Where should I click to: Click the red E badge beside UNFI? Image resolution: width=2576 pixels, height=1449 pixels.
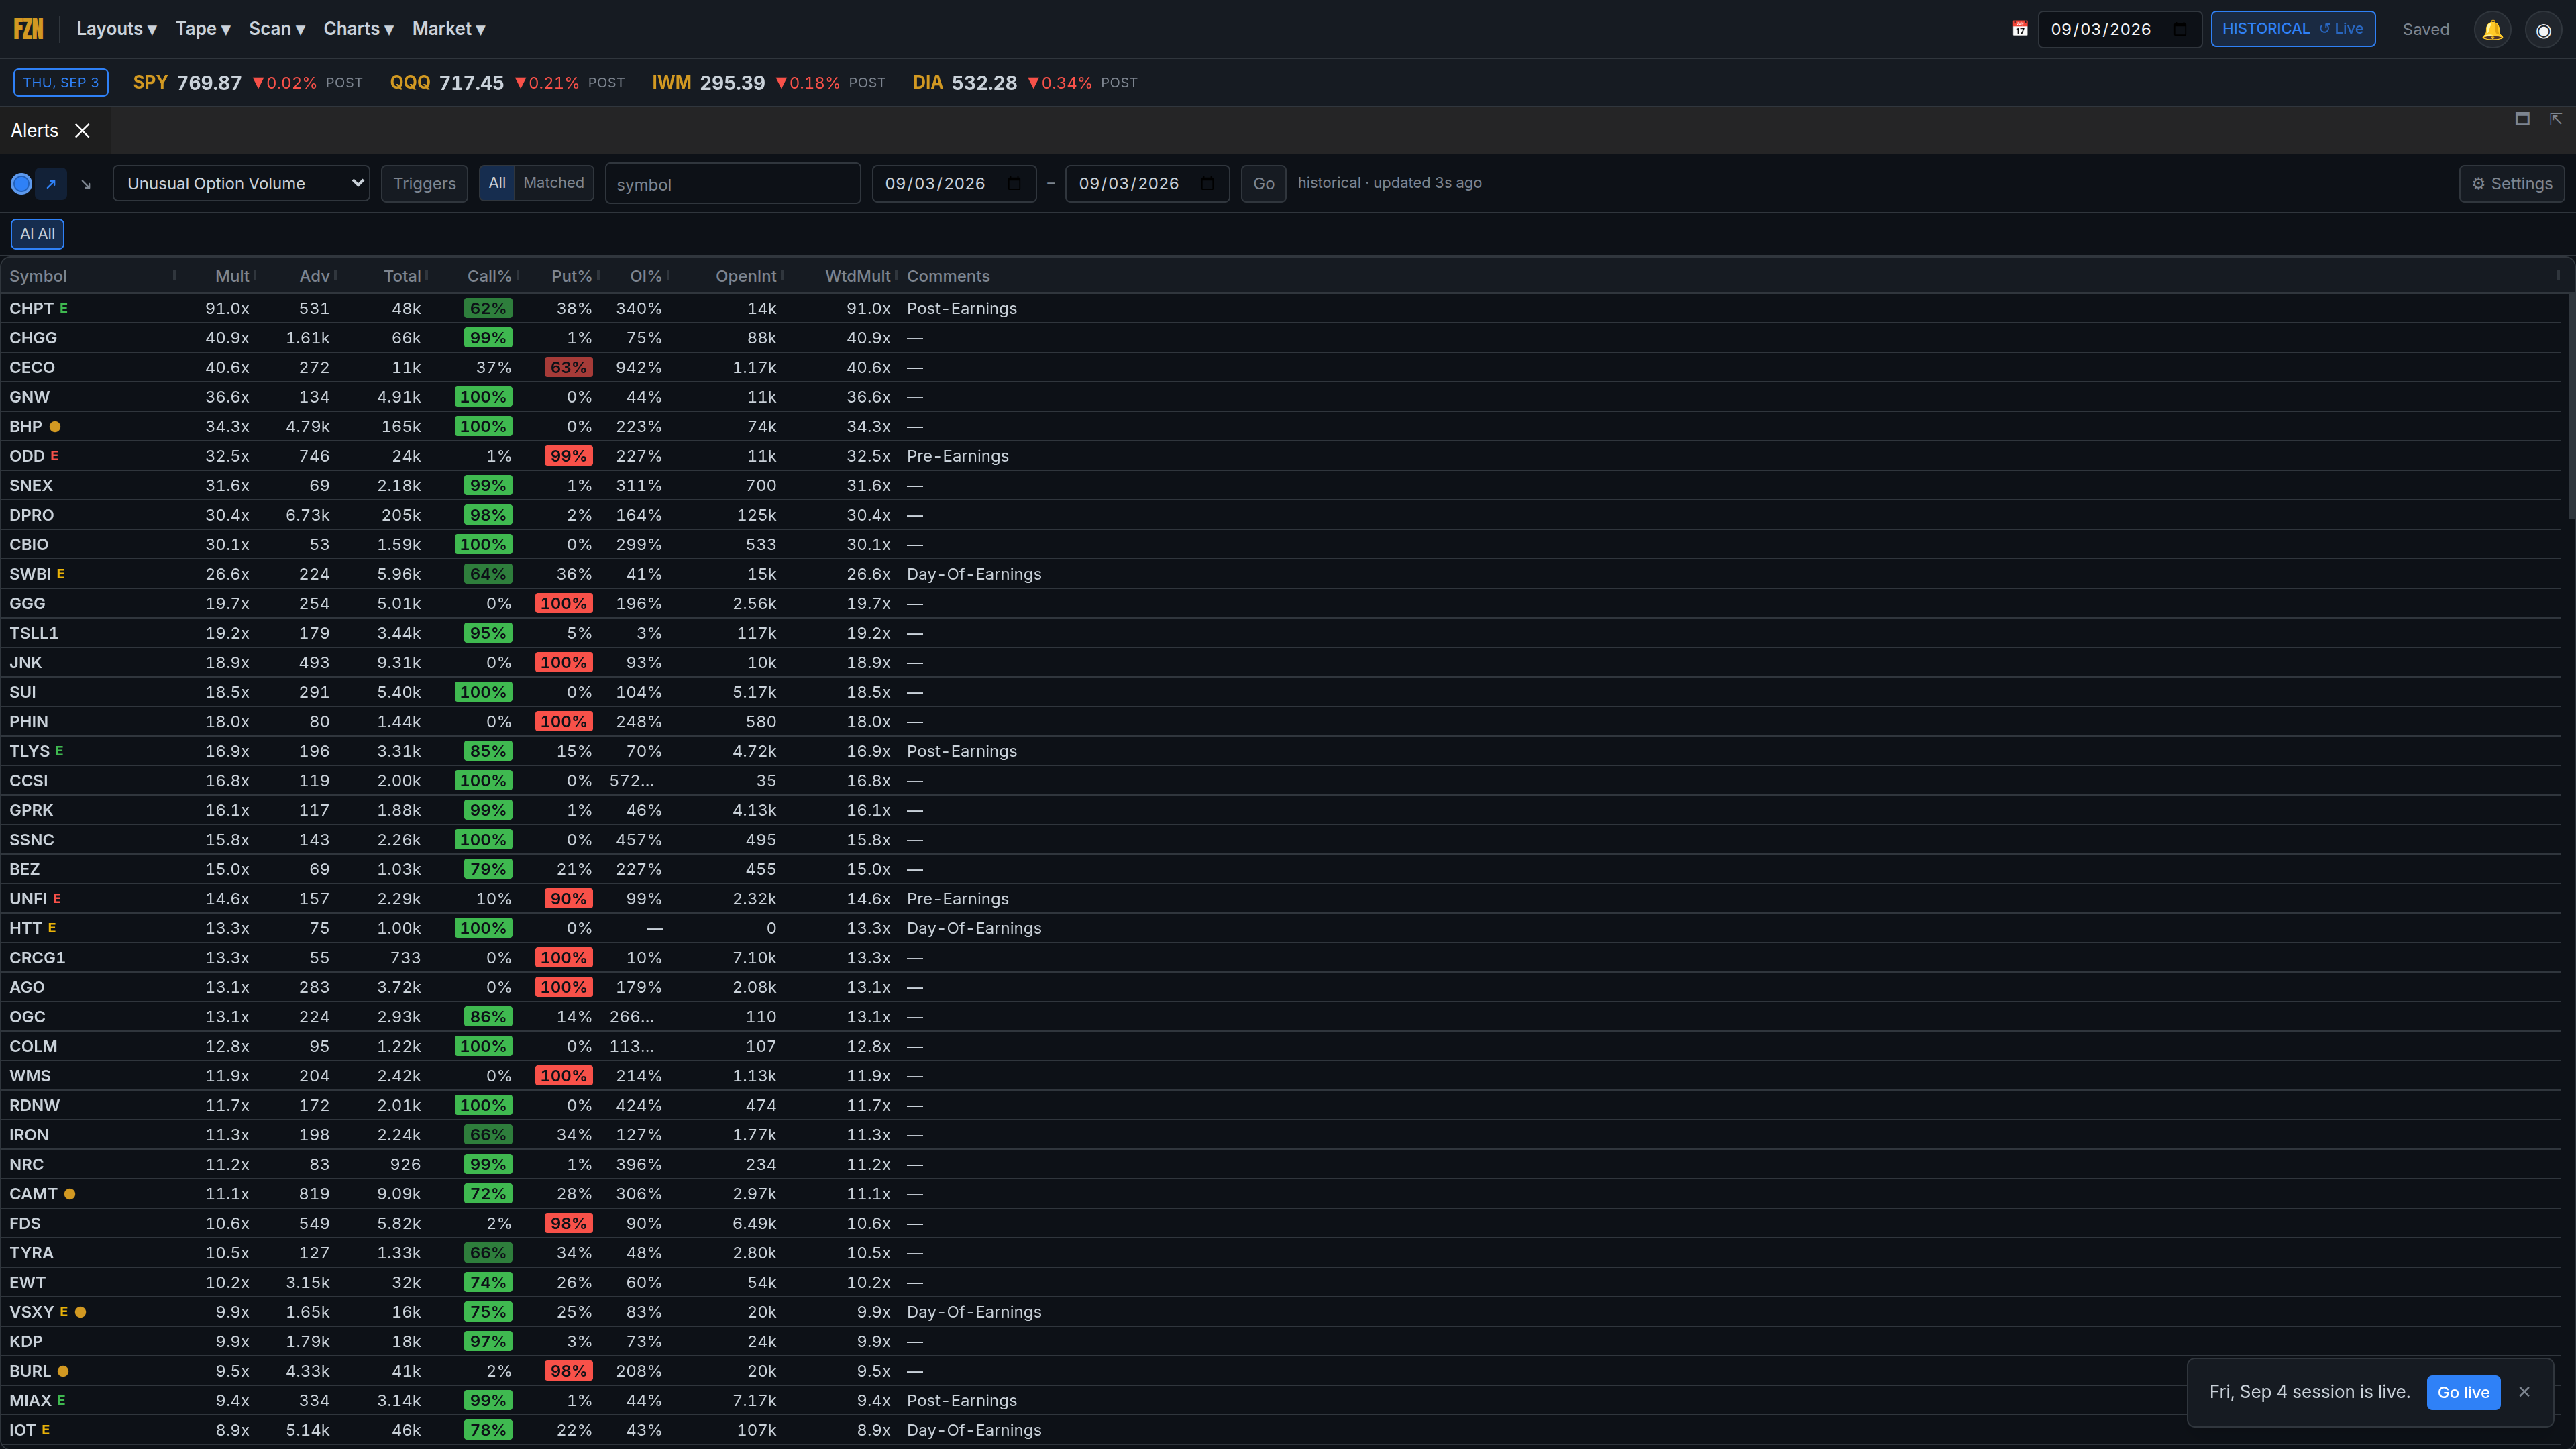(57, 899)
